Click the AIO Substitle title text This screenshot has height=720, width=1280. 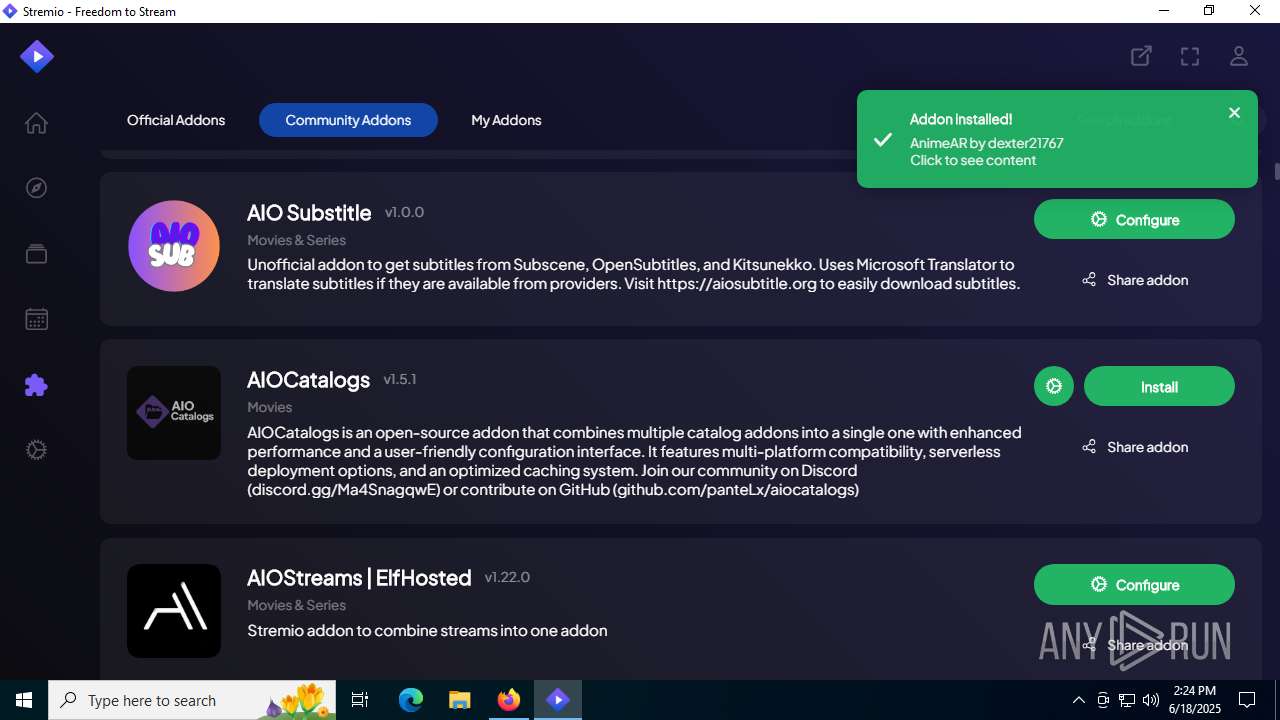309,213
